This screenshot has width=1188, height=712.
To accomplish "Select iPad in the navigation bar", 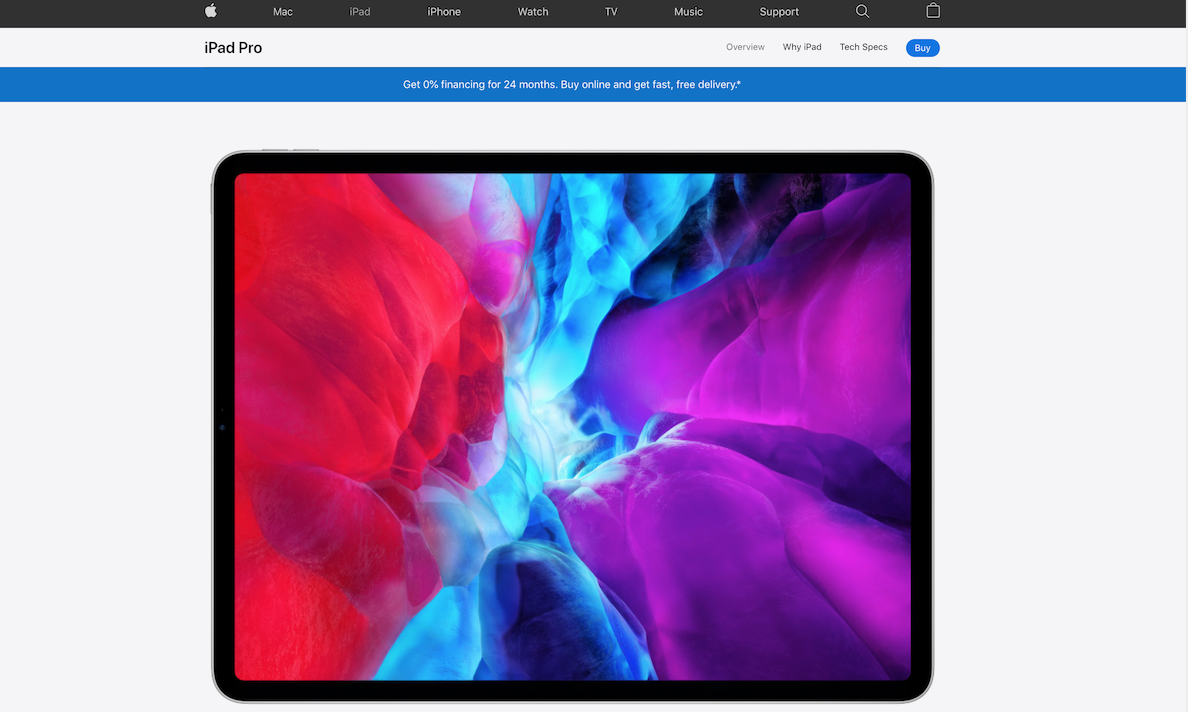I will (x=360, y=12).
